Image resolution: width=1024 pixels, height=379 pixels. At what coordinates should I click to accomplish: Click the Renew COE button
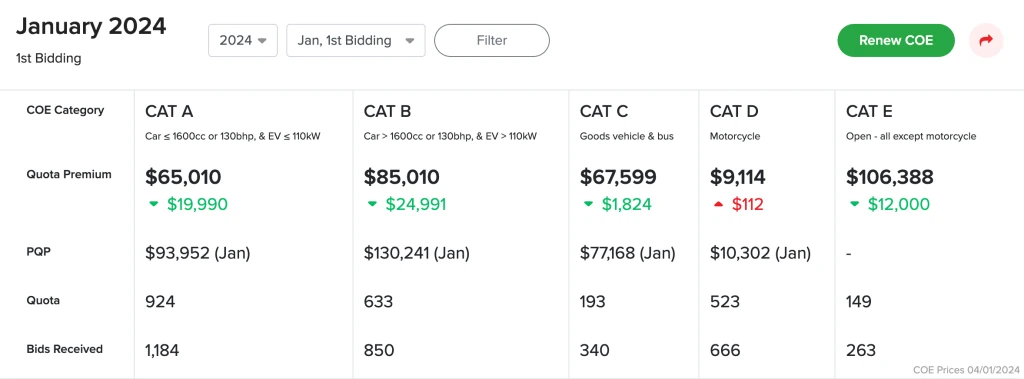[x=896, y=41]
